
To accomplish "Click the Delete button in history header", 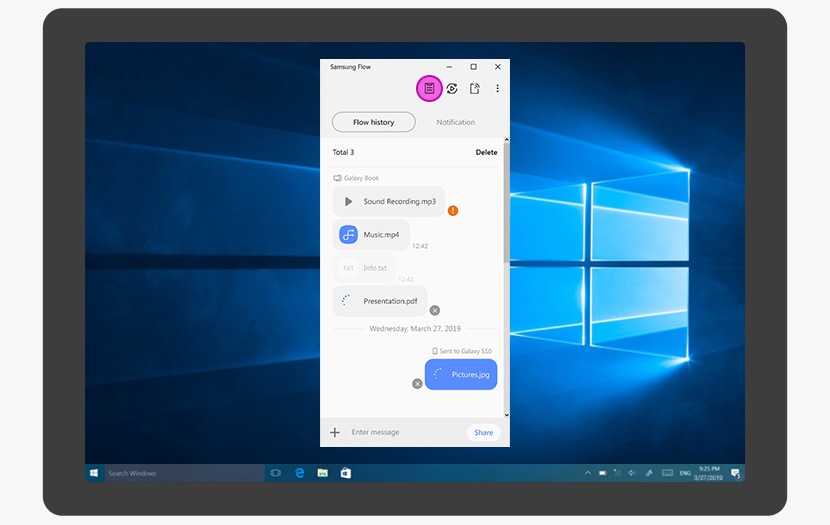I will [x=486, y=153].
